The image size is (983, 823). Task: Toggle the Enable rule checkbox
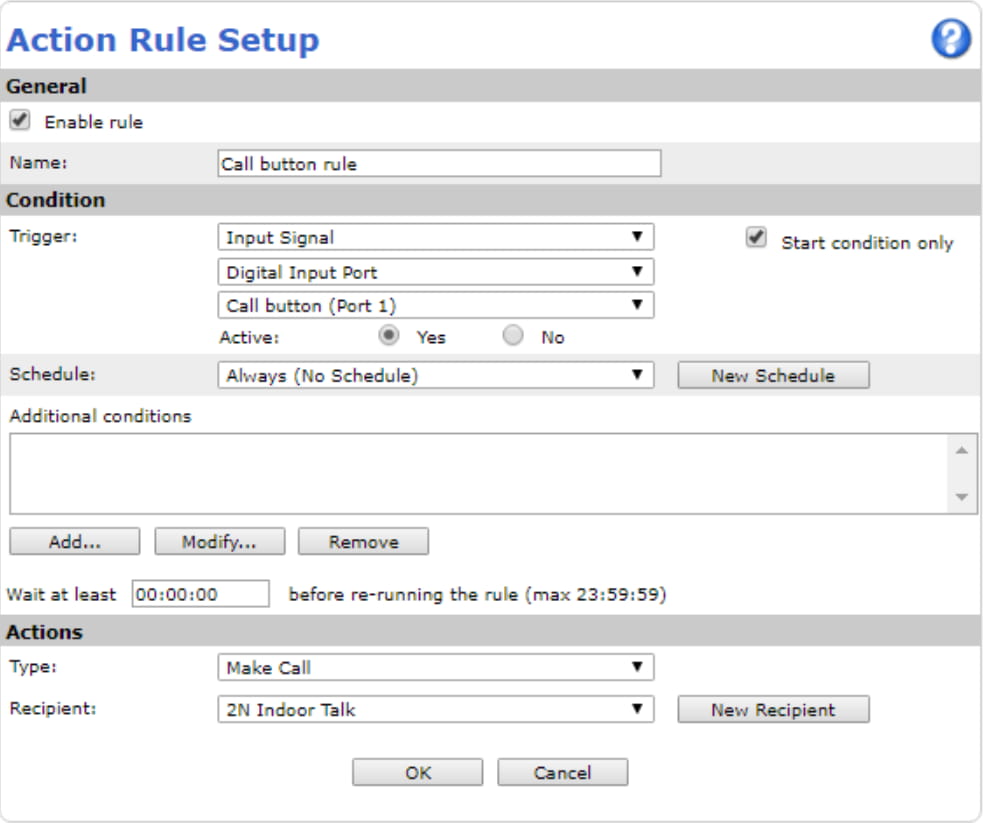click(20, 120)
